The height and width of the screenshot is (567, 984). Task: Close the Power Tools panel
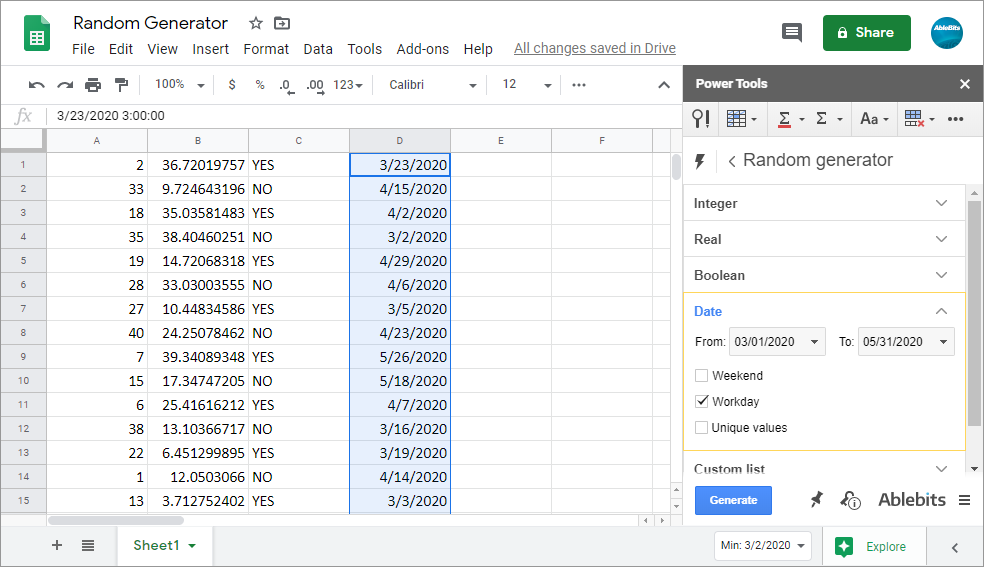pyautogui.click(x=965, y=84)
